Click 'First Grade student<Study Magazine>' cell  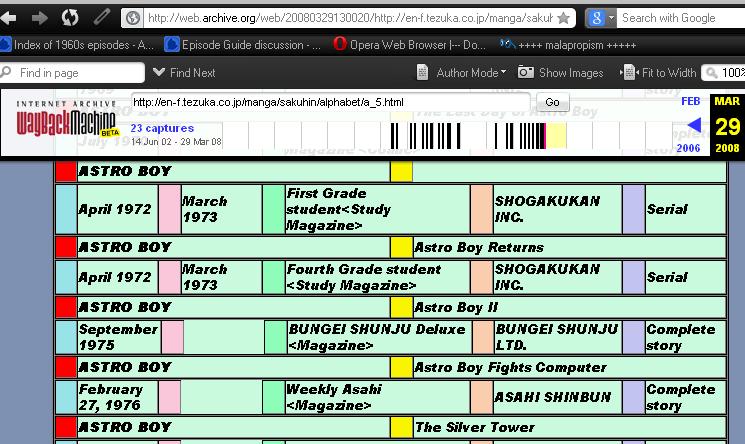tap(377, 209)
